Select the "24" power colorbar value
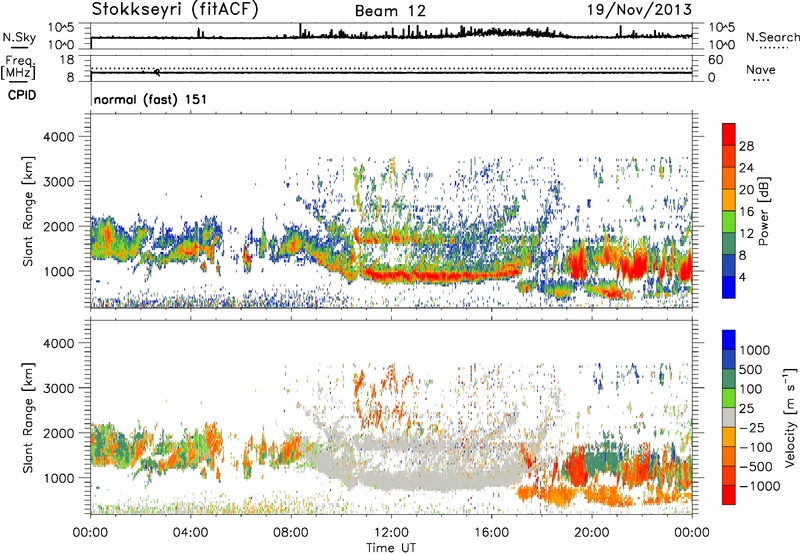 tap(746, 168)
